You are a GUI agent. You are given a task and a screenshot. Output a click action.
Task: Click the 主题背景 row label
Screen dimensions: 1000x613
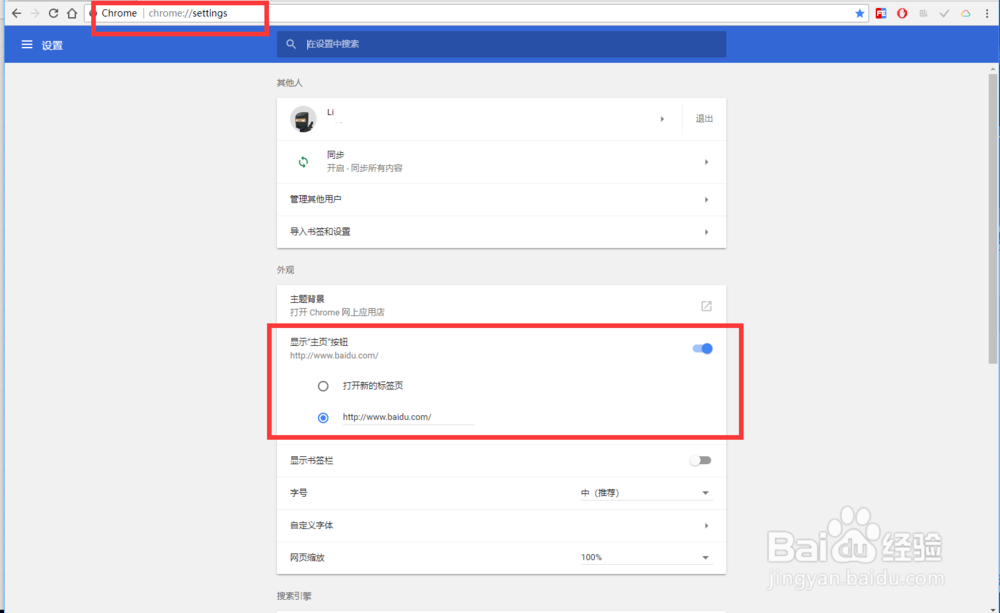pyautogui.click(x=307, y=299)
